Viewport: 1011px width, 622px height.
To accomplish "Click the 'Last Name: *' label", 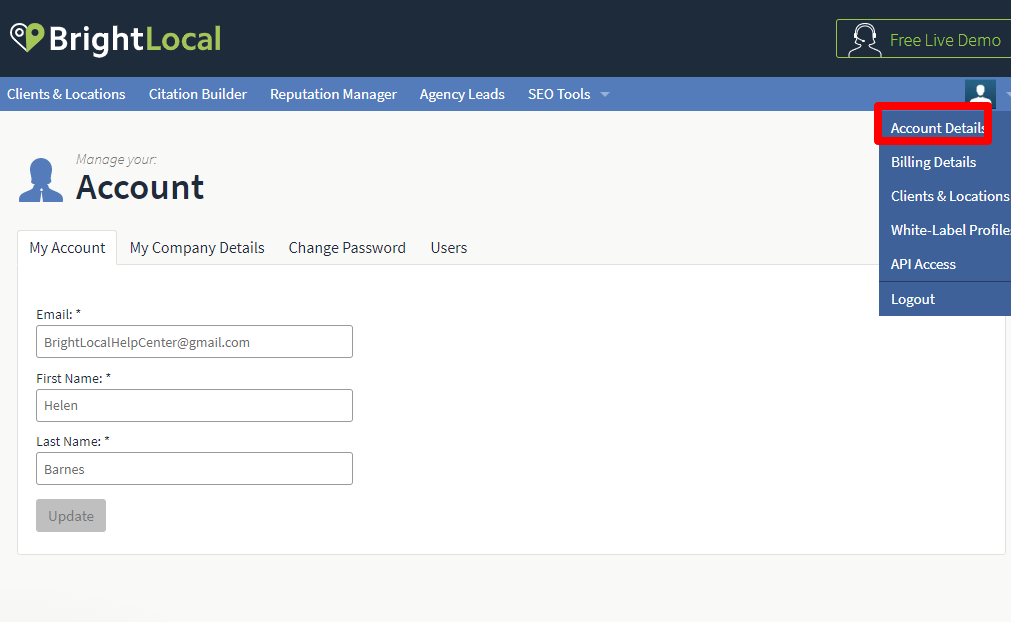I will pos(73,442).
